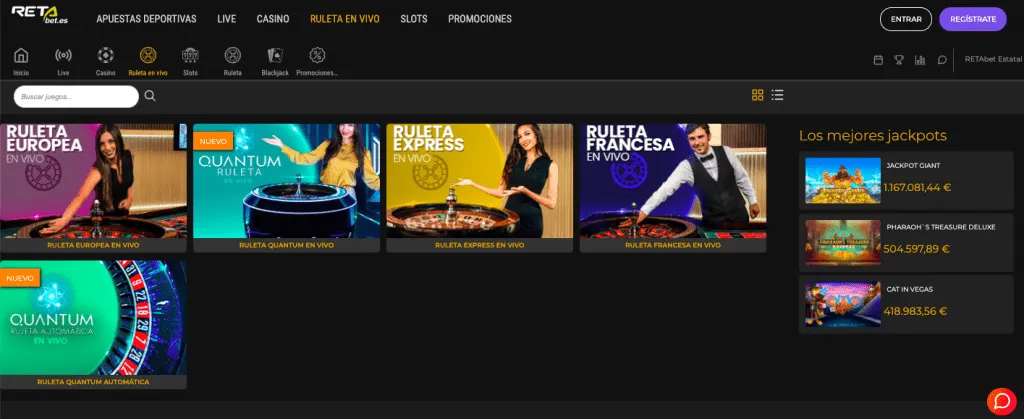Switch to list view
The width and height of the screenshot is (1024, 419).
pos(777,95)
